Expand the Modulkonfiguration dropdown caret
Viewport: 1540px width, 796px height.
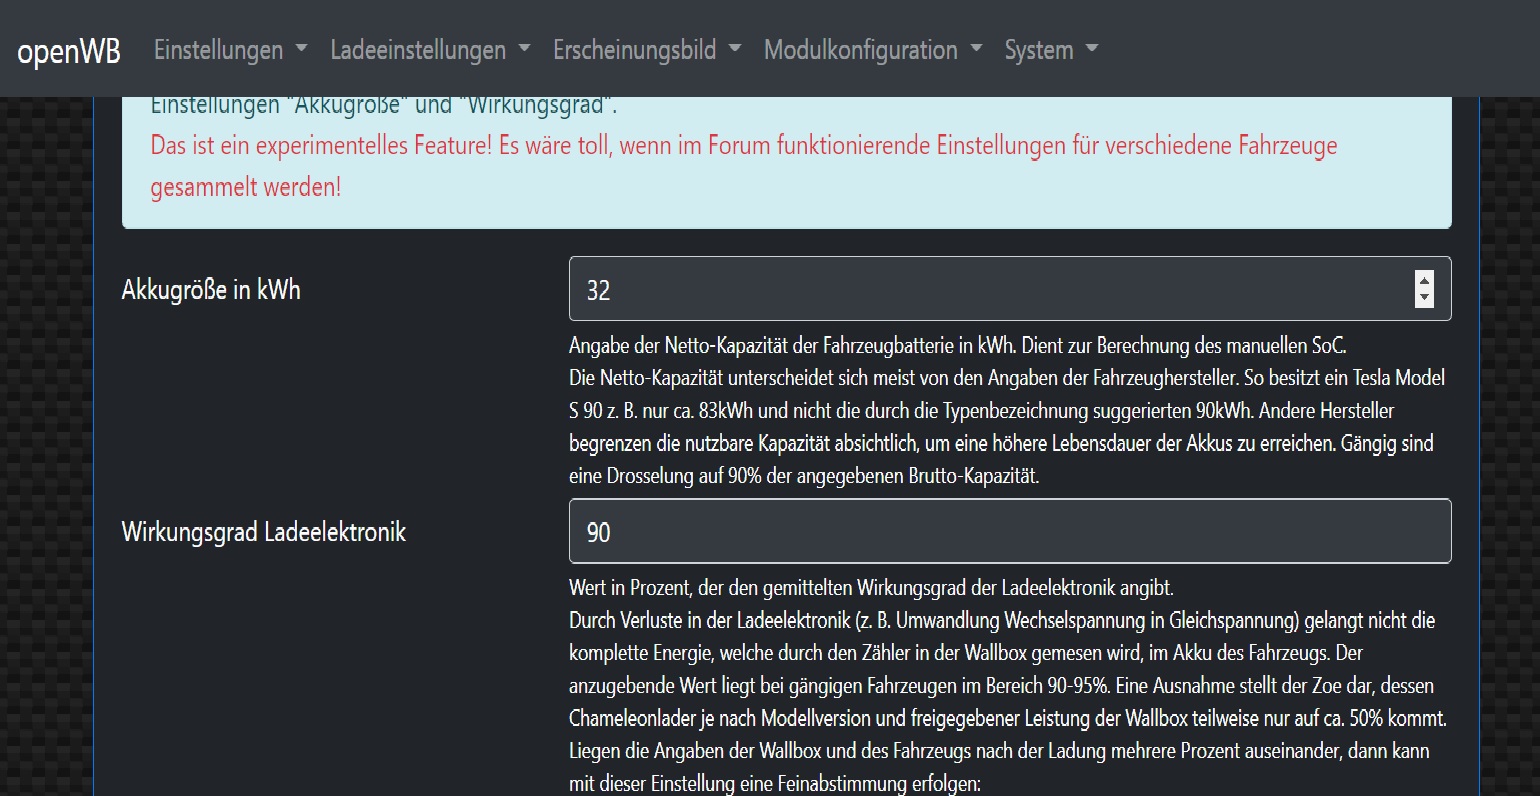pyautogui.click(x=977, y=49)
